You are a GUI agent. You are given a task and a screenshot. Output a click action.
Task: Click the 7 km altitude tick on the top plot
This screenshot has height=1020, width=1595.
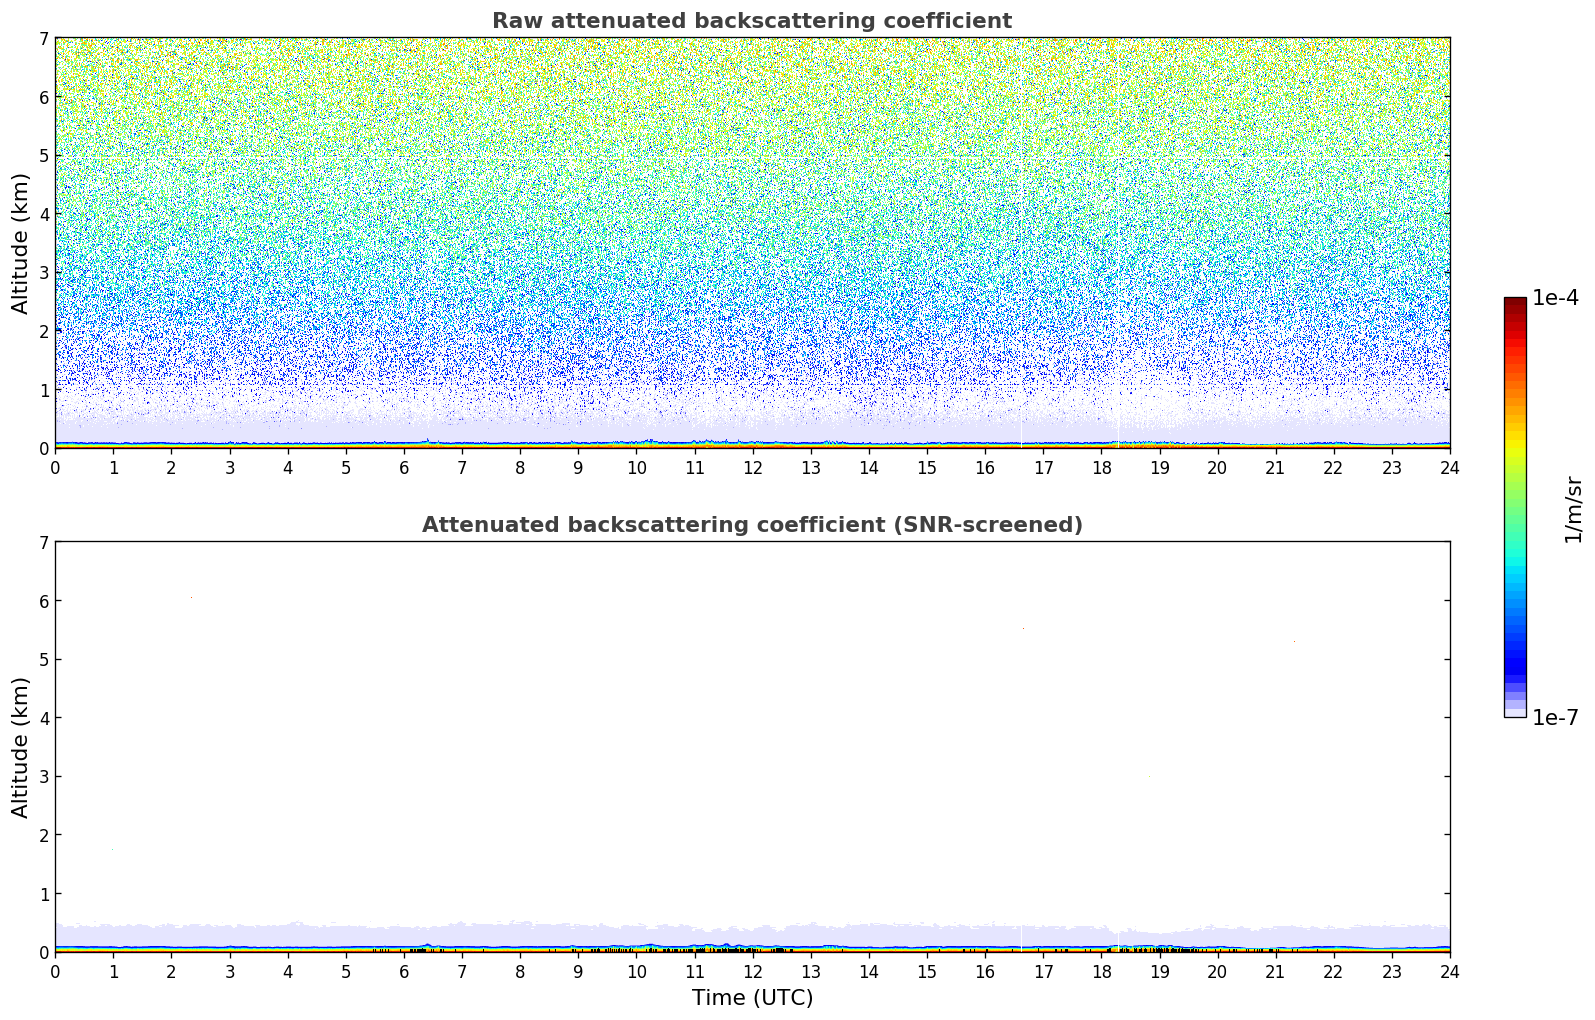pos(43,39)
